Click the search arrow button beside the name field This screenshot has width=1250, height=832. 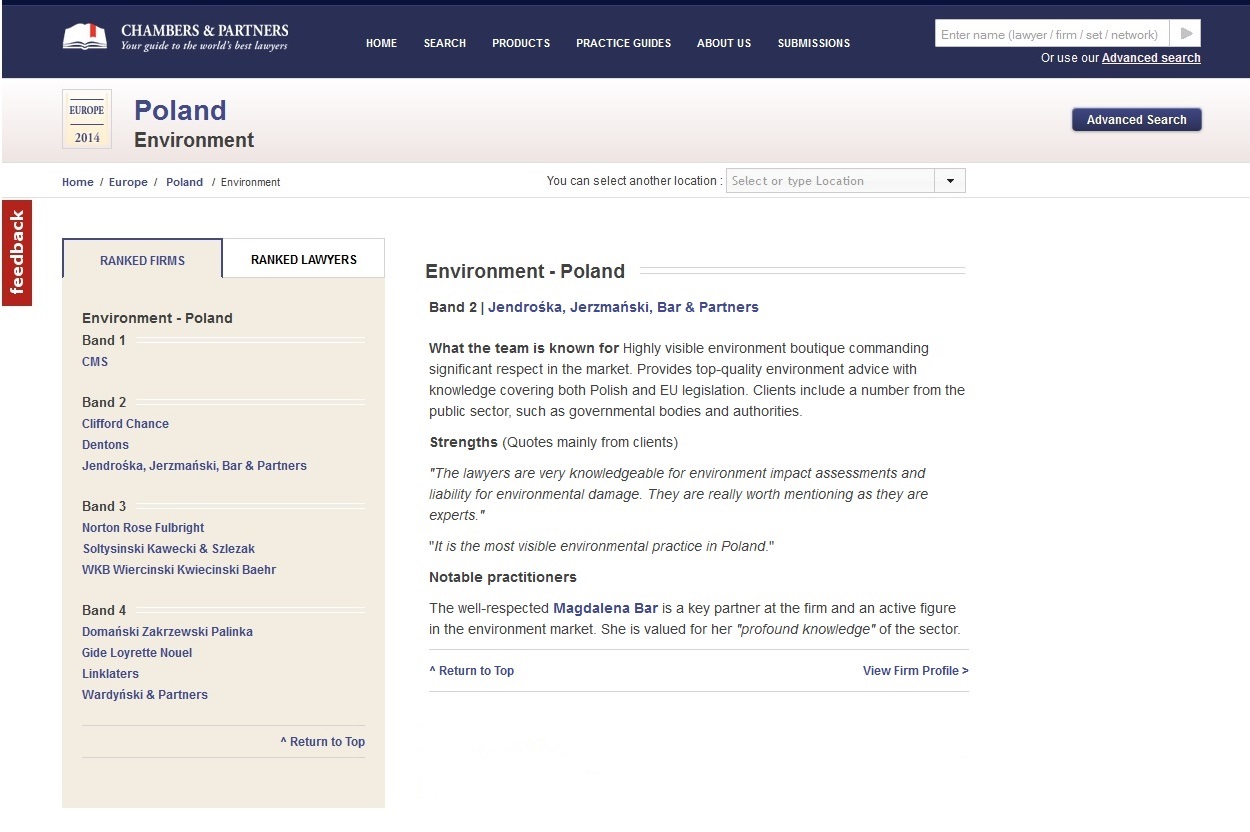(x=1186, y=33)
